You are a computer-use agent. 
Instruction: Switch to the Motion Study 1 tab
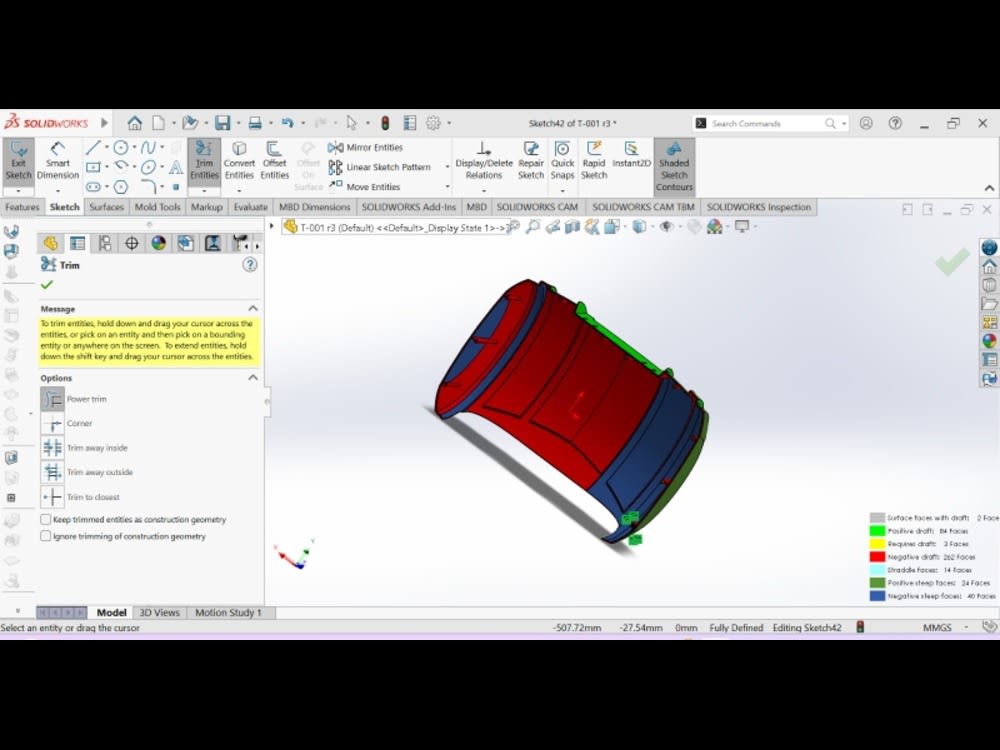click(x=229, y=612)
